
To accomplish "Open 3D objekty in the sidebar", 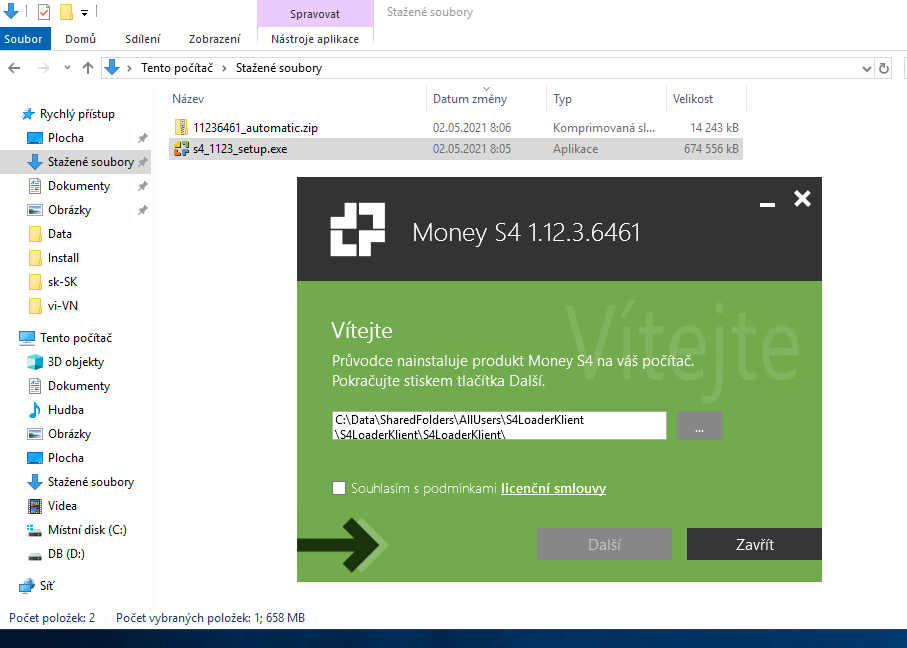I will [75, 362].
